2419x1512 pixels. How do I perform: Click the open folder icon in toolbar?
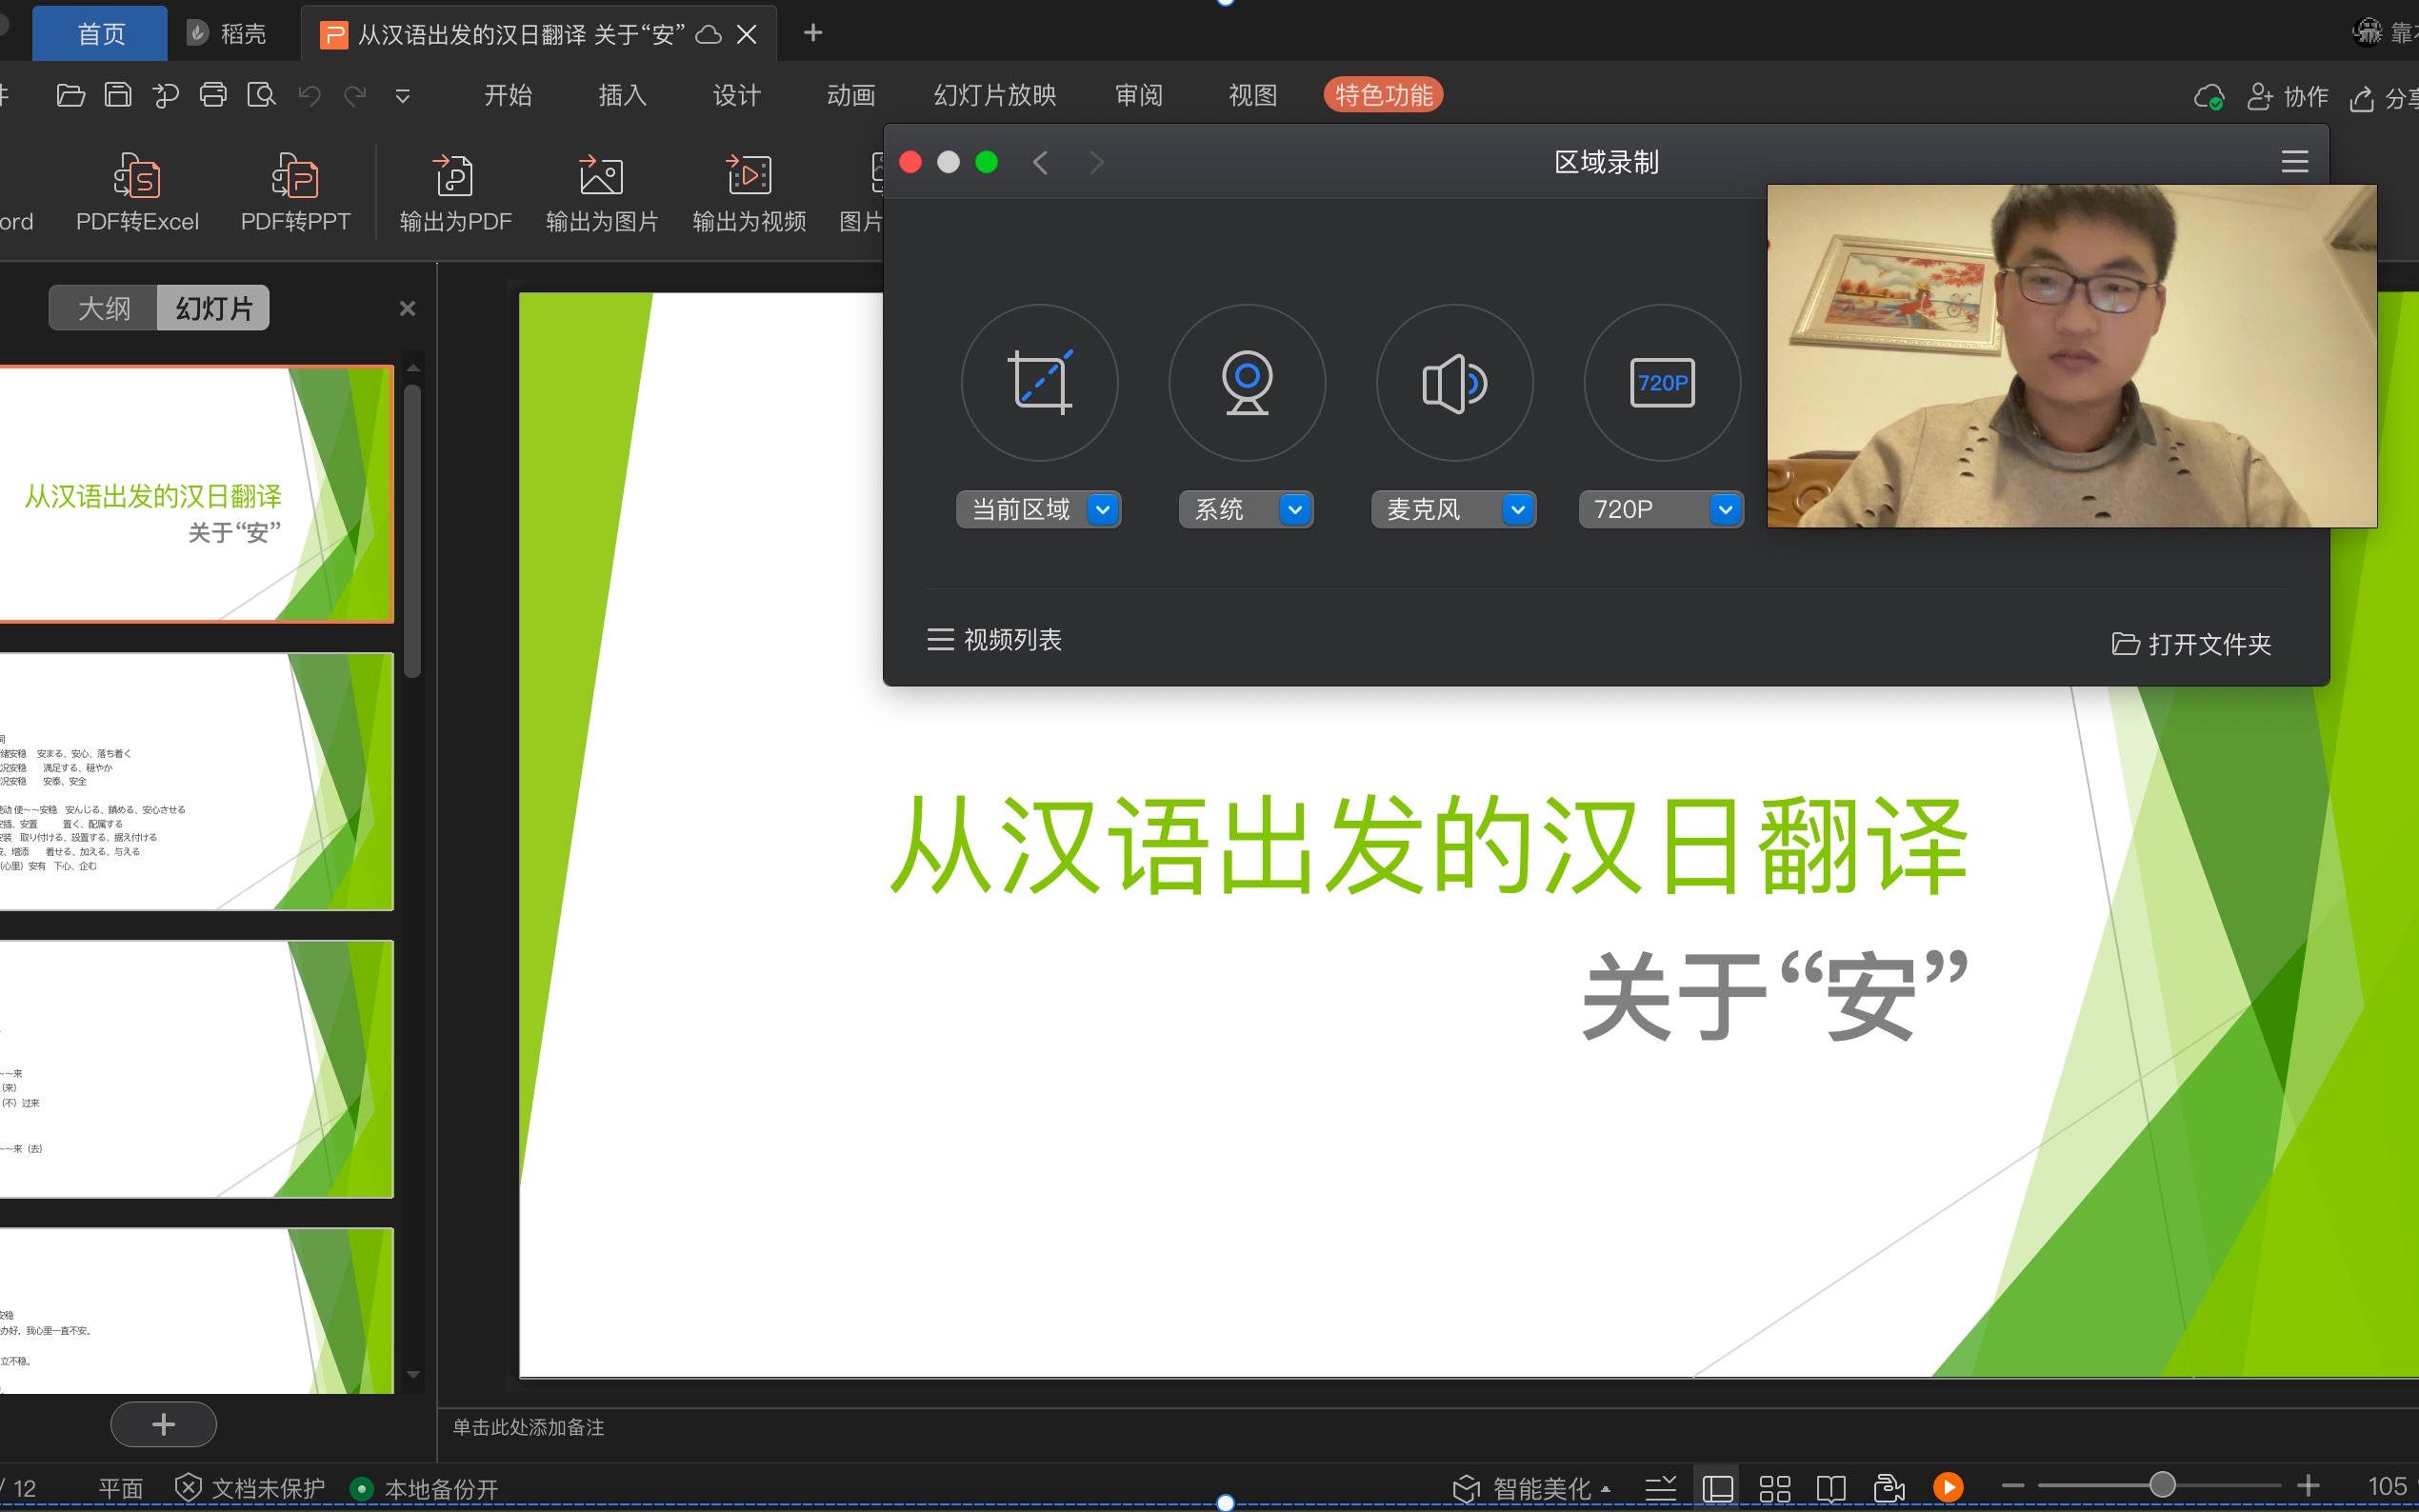click(x=70, y=96)
